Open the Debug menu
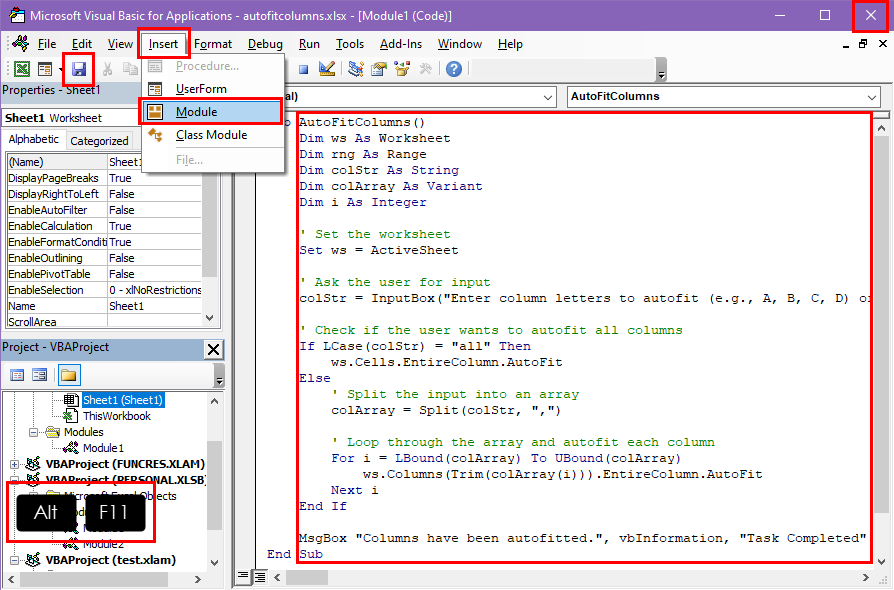The image size is (894, 590). [x=265, y=44]
